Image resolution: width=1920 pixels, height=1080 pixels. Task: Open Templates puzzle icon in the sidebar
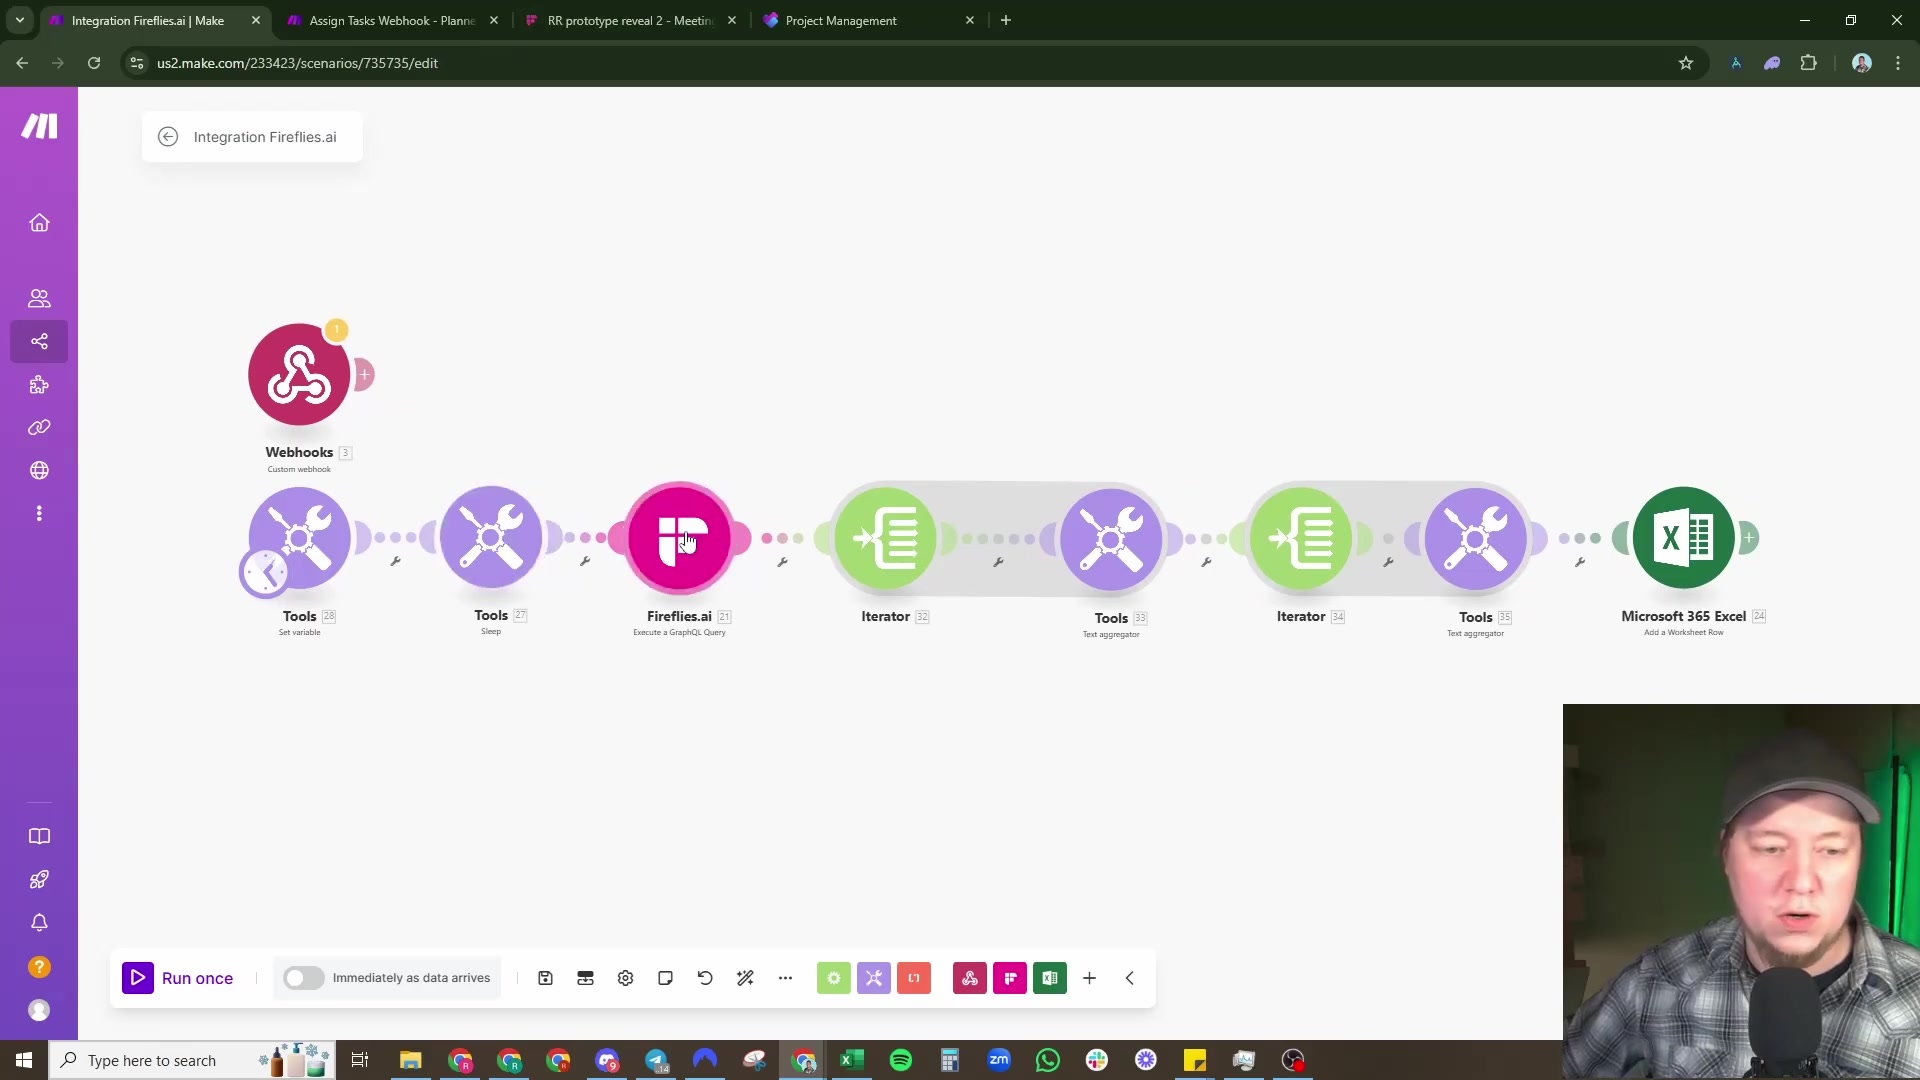[39, 385]
